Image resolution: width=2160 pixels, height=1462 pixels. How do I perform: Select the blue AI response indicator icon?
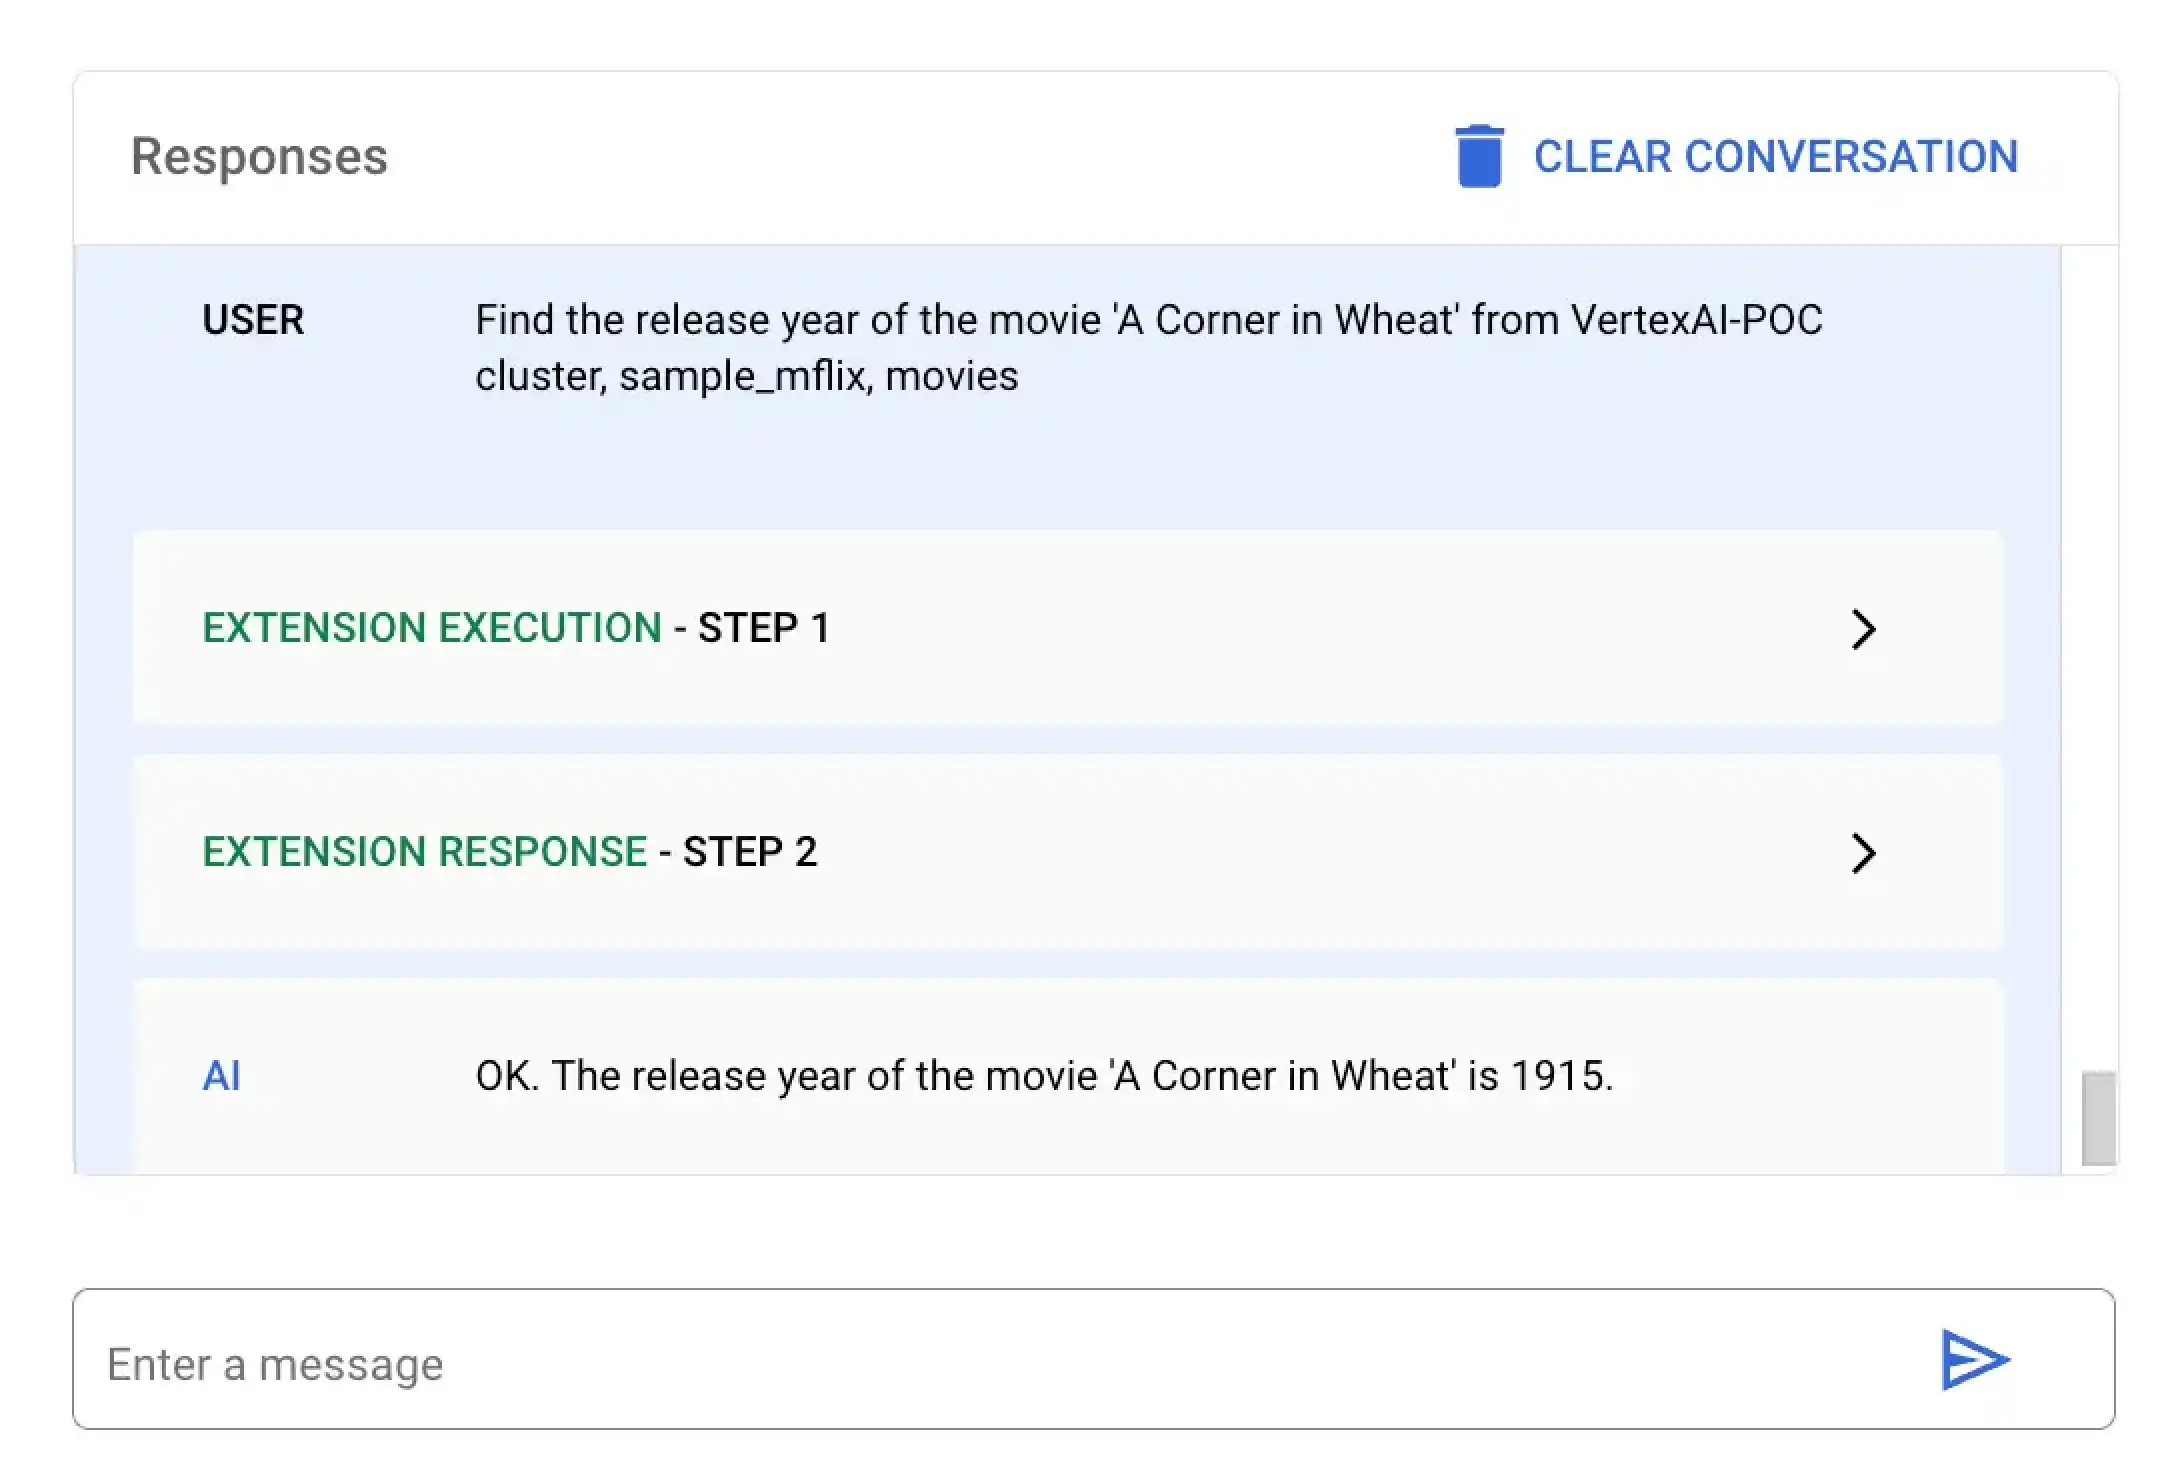pos(222,1075)
